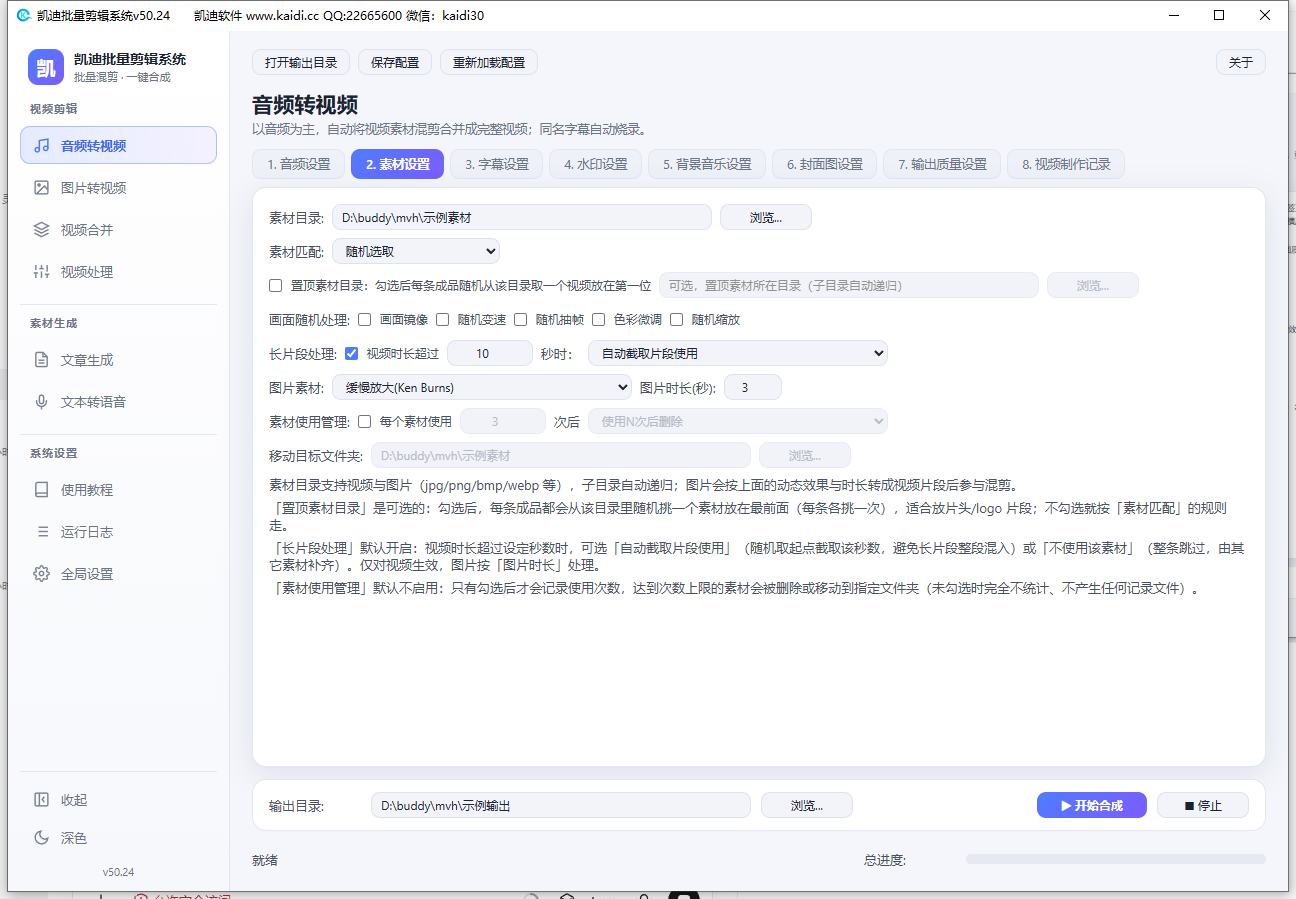
Task: Click the sliders icon beside 视频处理
Action: (x=42, y=272)
